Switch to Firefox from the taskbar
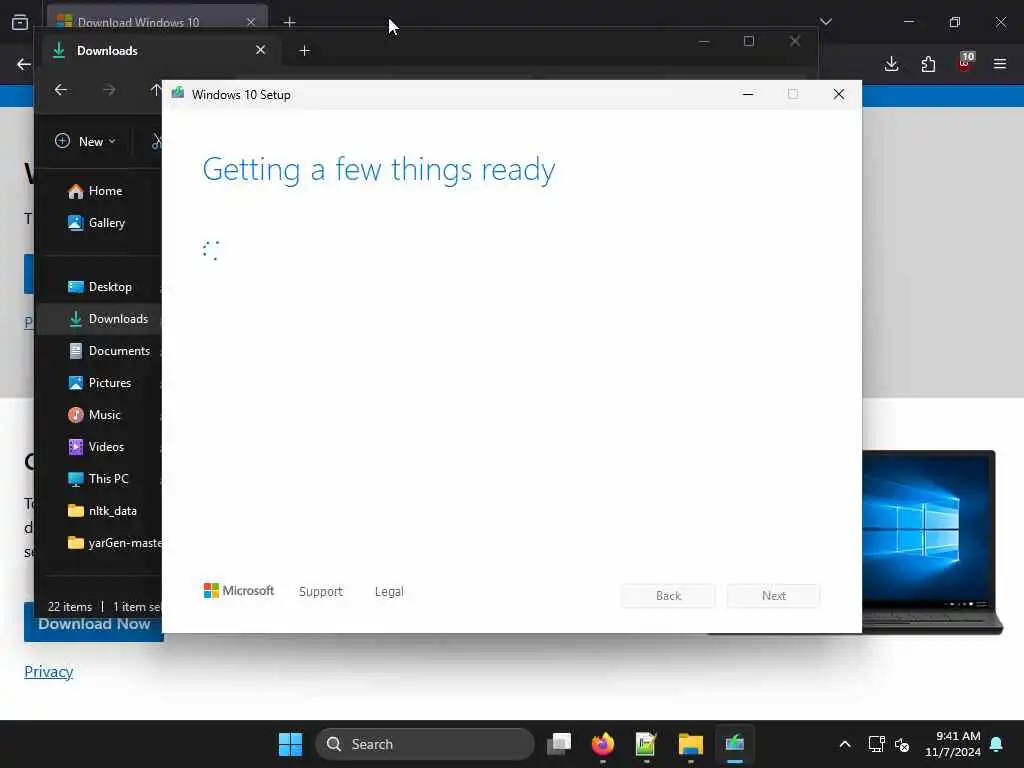Viewport: 1024px width, 768px height. pos(603,744)
